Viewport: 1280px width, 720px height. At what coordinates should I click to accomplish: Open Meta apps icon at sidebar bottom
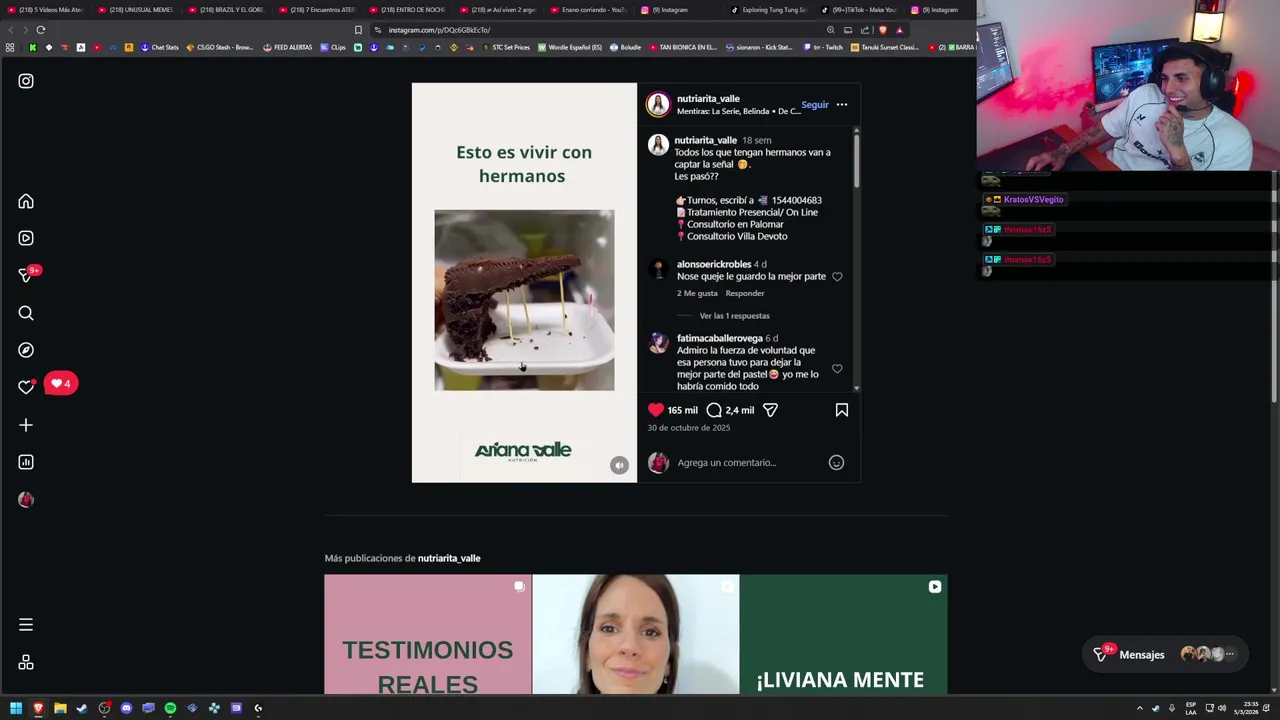pos(26,663)
